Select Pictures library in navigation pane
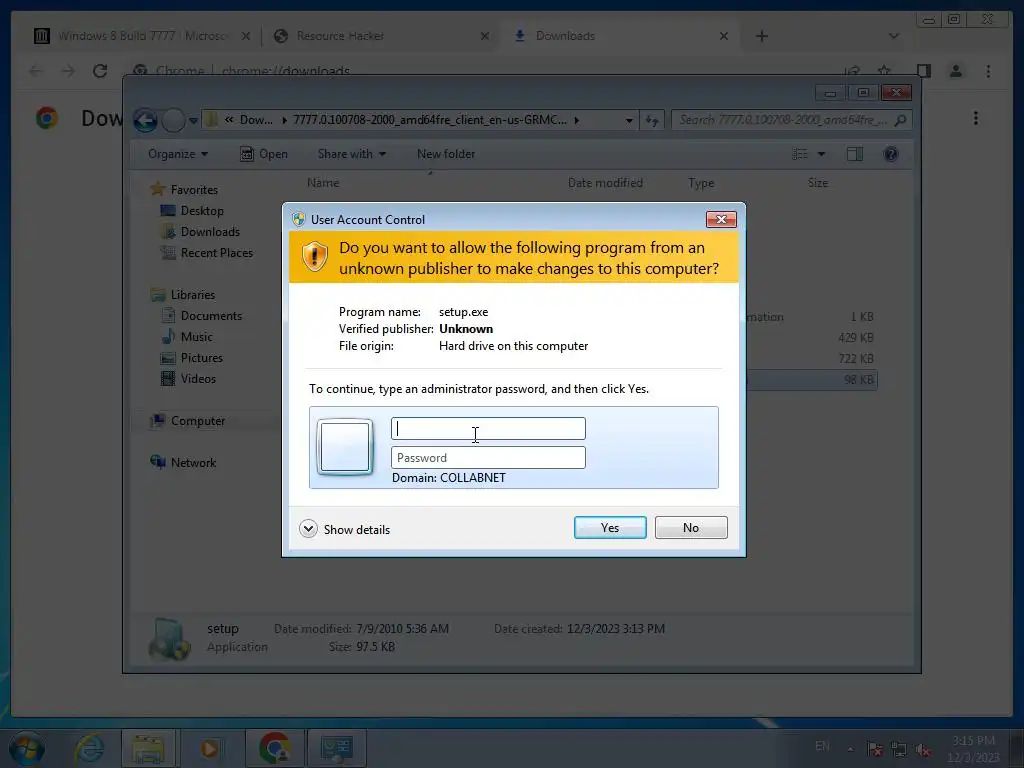Screen dimensions: 1024x768 201,357
